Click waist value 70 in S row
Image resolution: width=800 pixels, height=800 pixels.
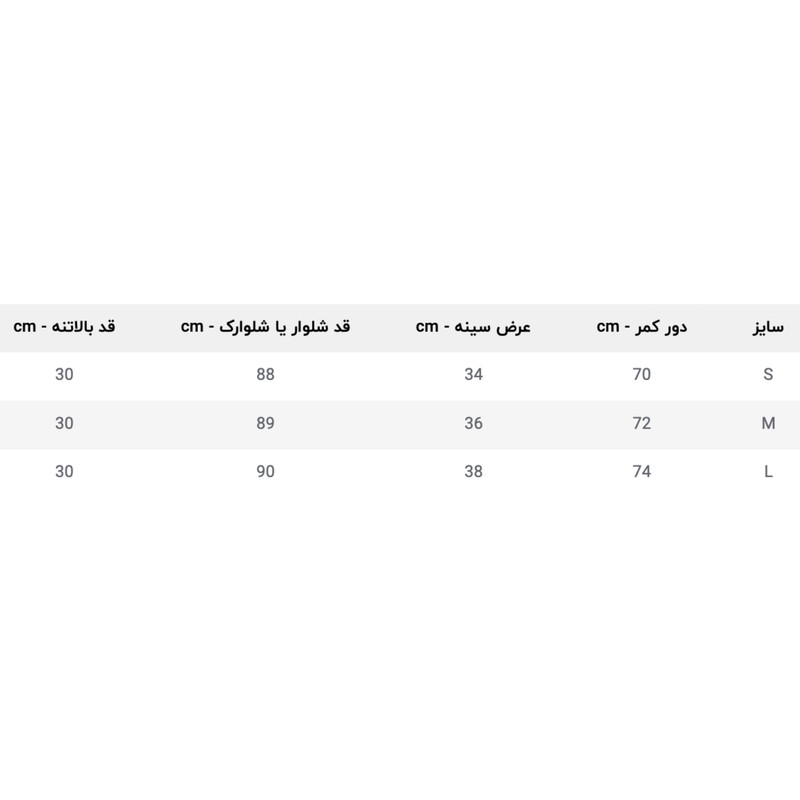tap(641, 374)
